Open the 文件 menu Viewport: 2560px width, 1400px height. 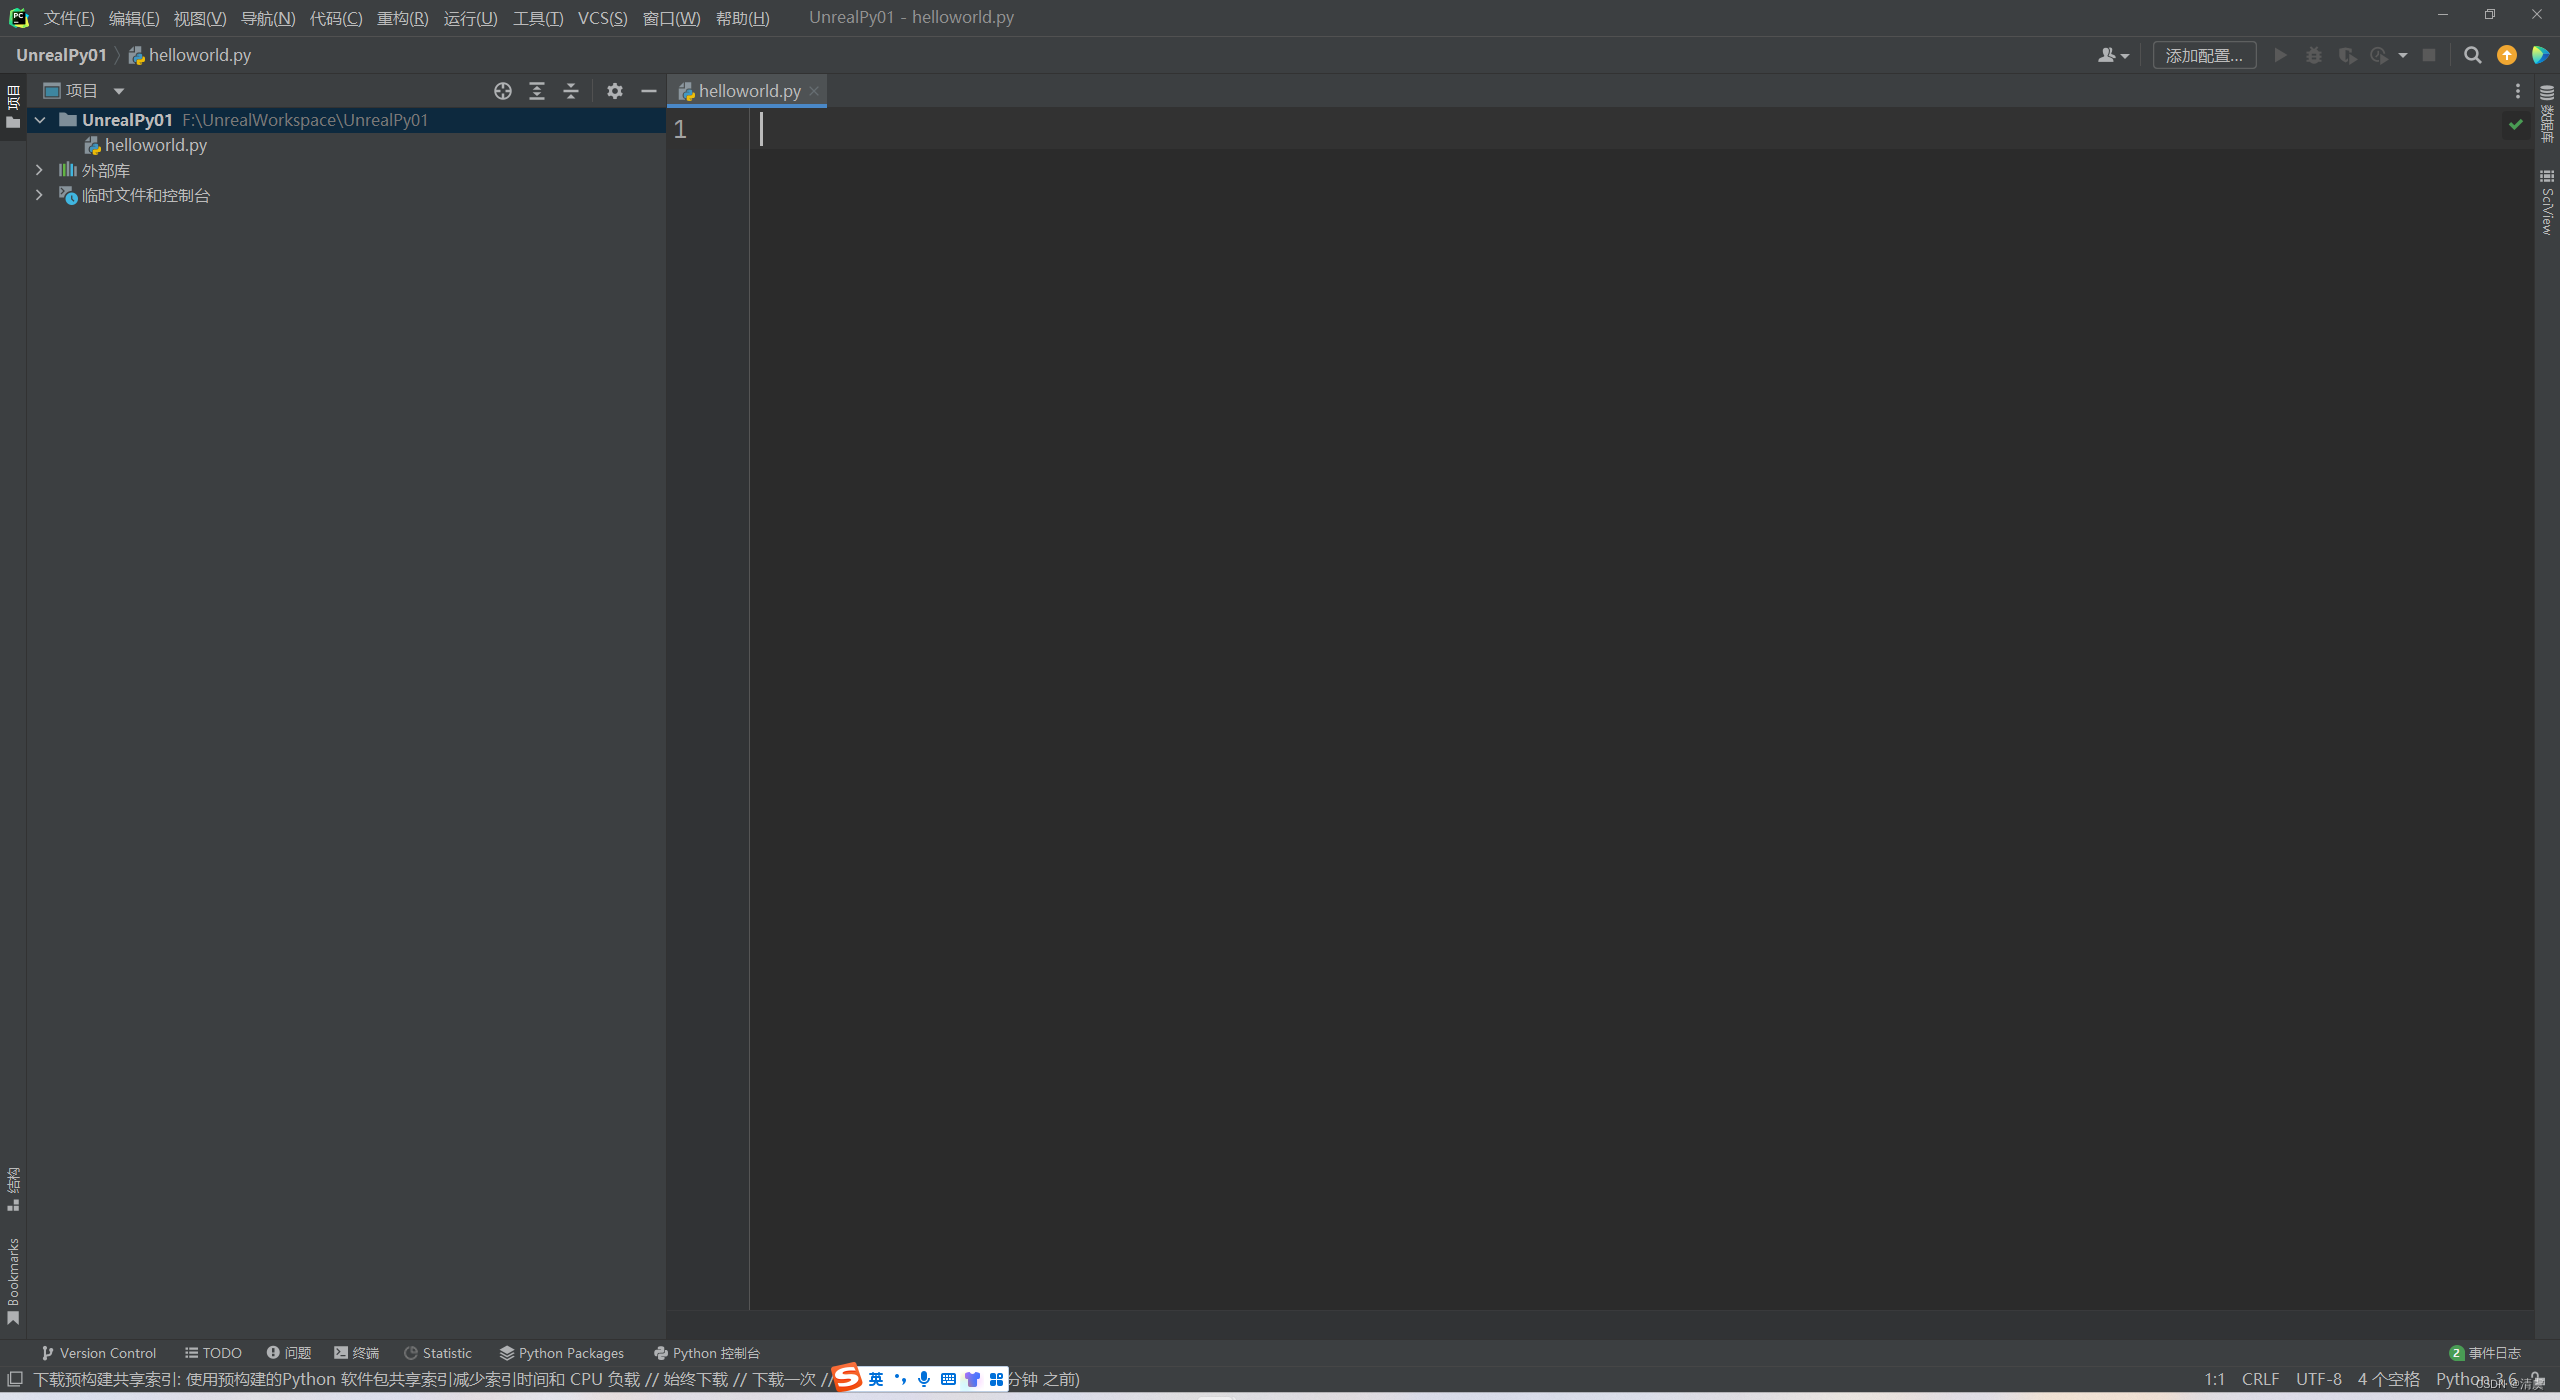point(68,17)
